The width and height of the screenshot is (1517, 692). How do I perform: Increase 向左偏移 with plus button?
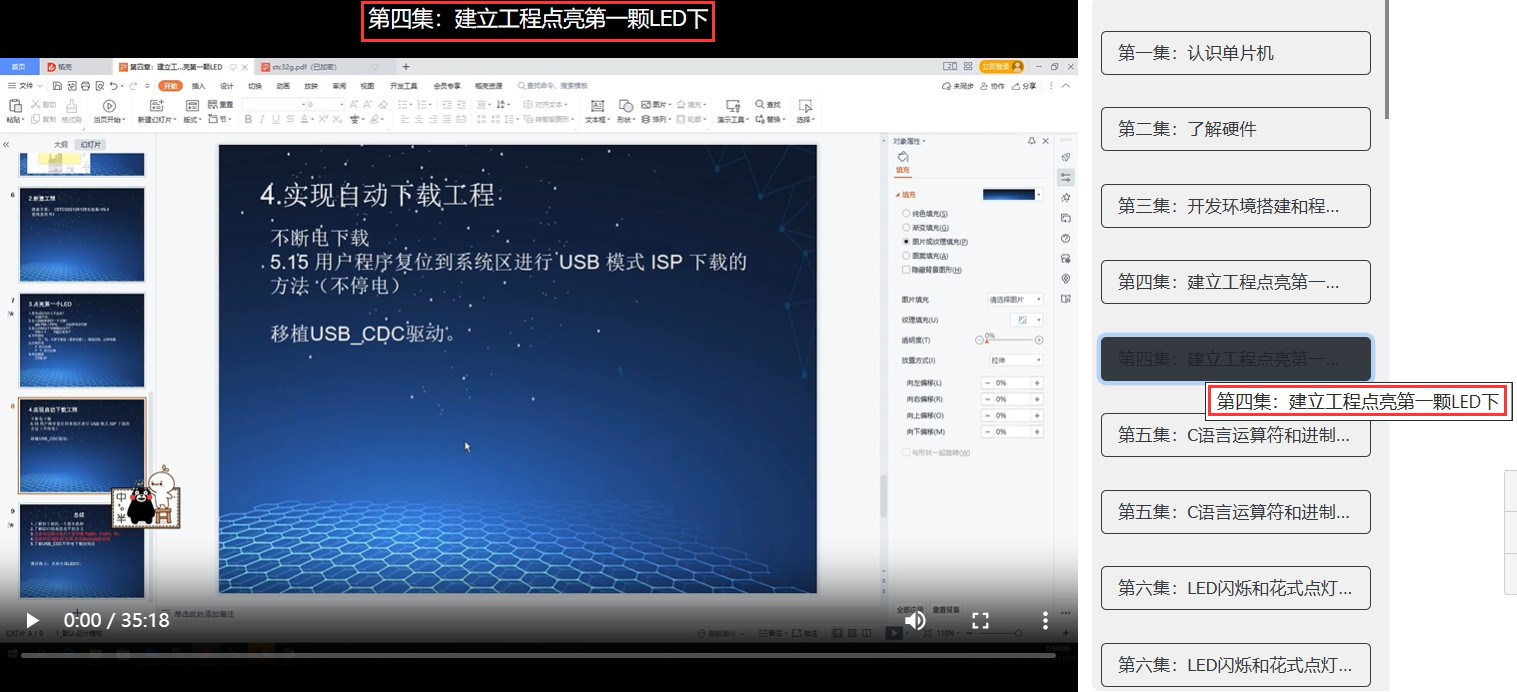(x=1037, y=383)
